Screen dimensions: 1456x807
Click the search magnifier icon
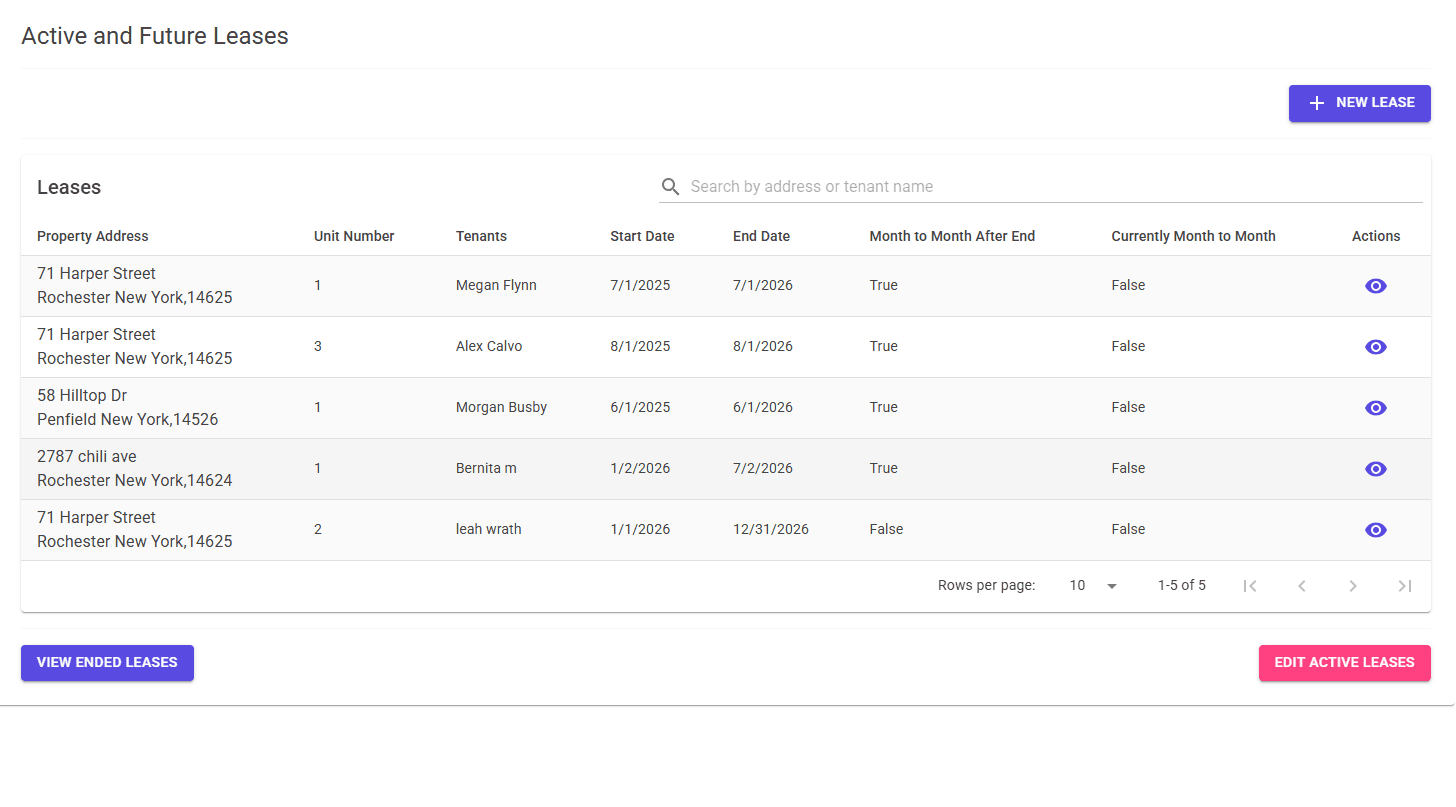[x=670, y=187]
